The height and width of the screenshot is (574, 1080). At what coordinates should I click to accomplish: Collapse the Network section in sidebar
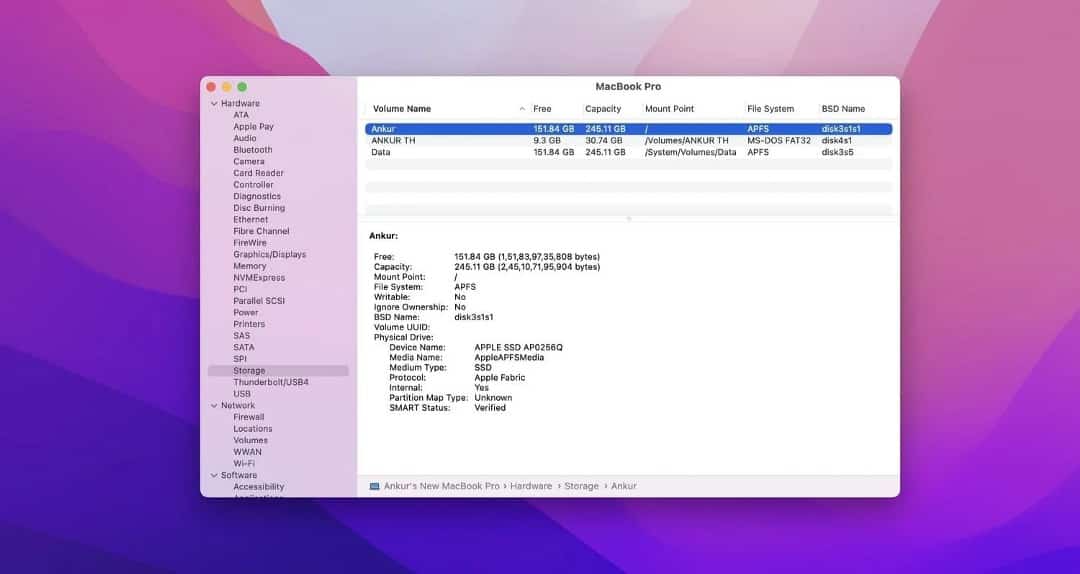coord(213,406)
